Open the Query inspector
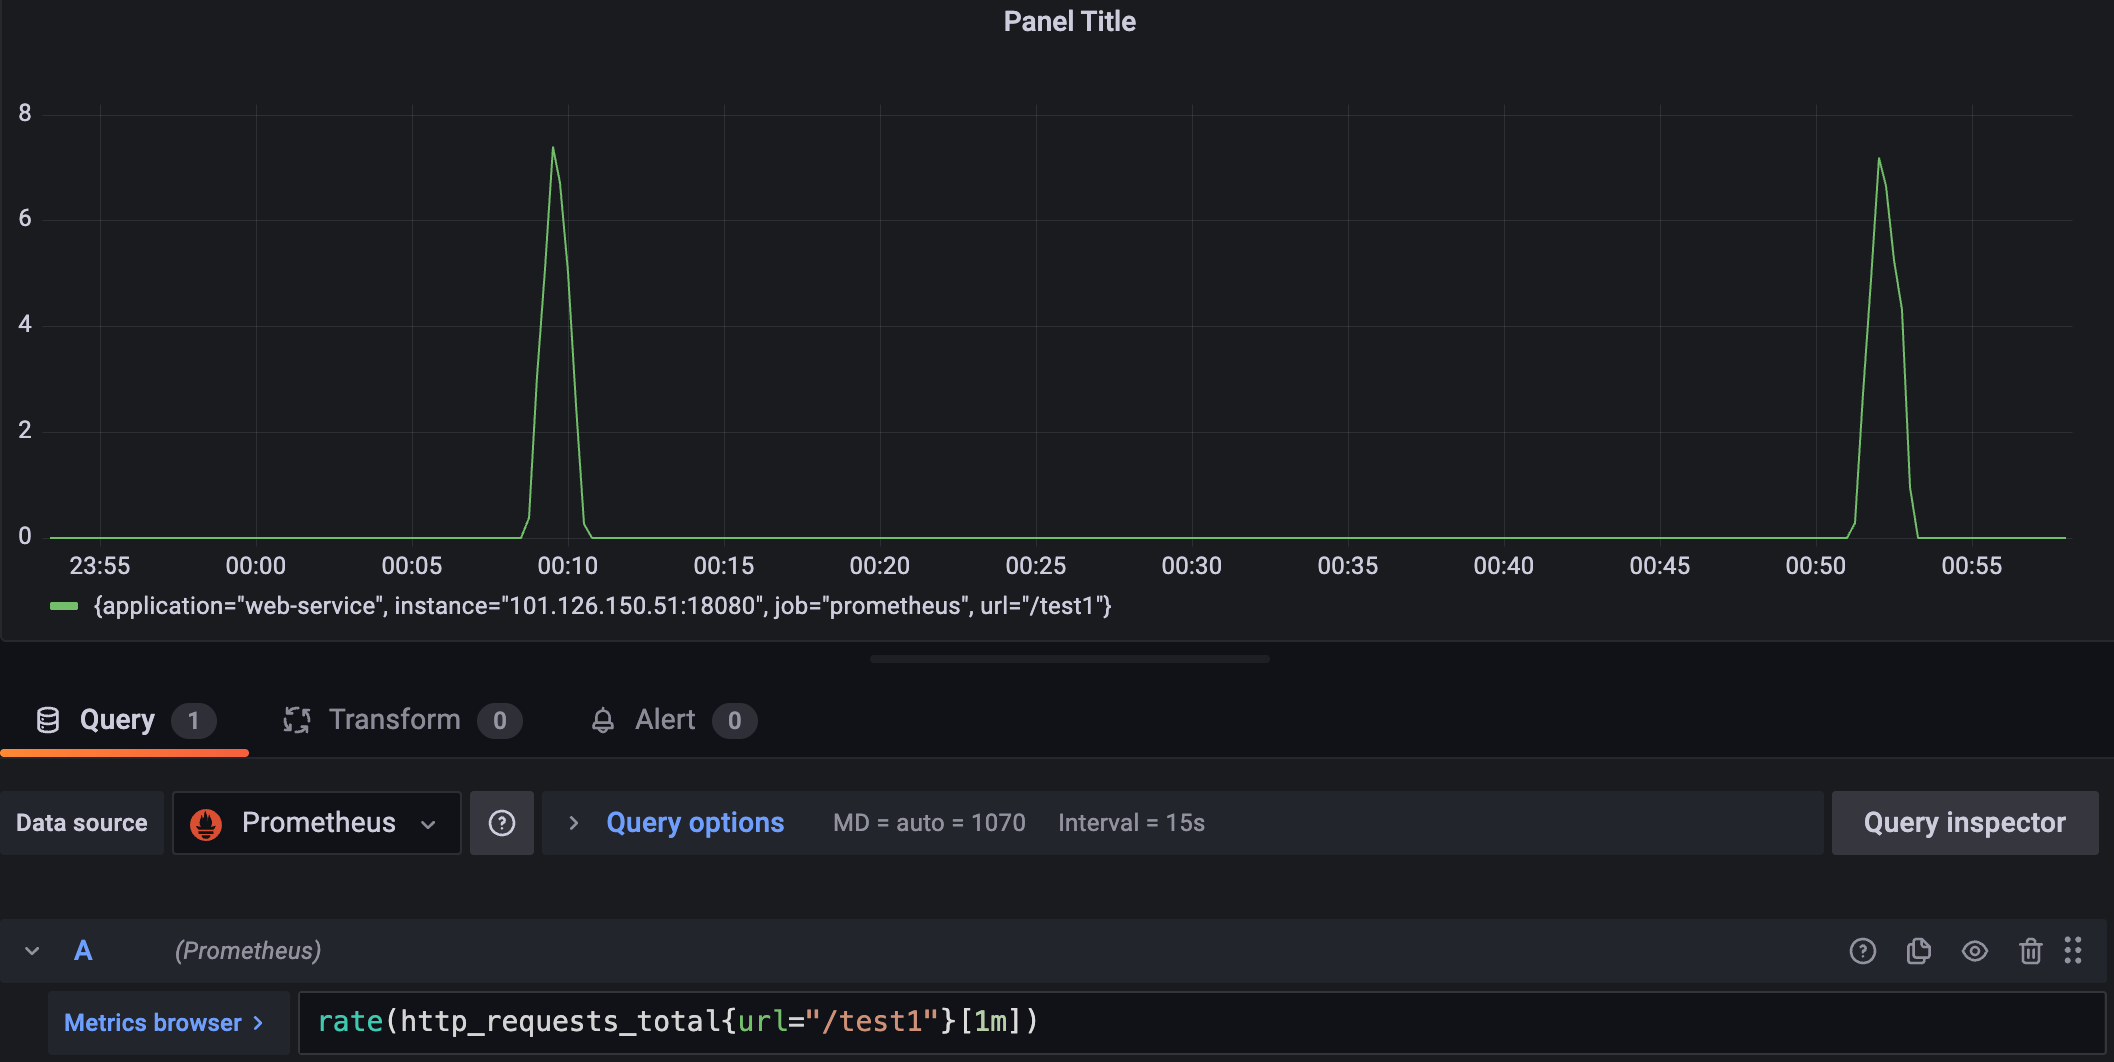Viewport: 2114px width, 1062px height. (x=1964, y=823)
